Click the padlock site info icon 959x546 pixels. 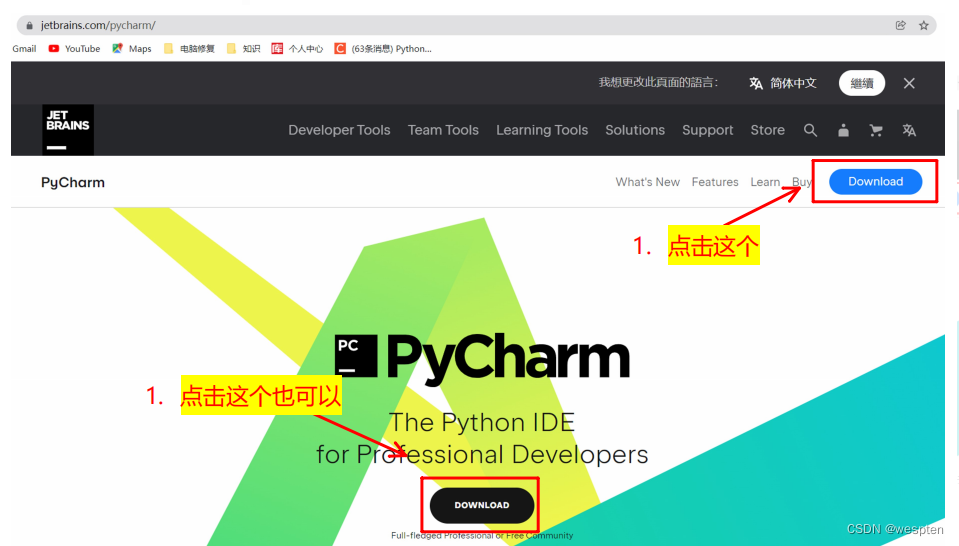[29, 26]
